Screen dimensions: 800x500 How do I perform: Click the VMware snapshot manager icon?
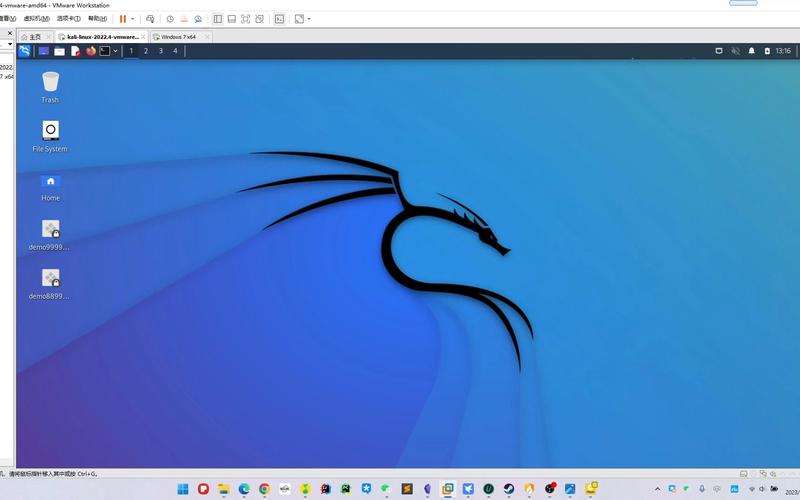tap(198, 19)
